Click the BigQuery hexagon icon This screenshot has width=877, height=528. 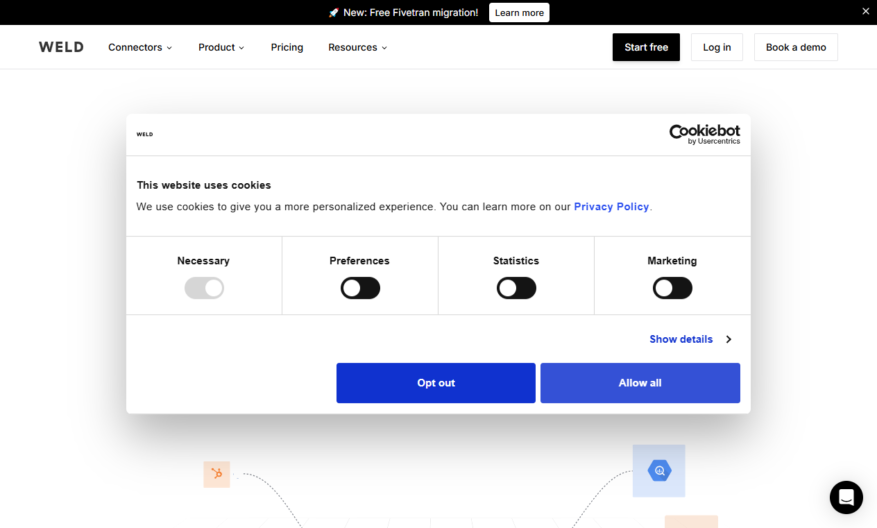pyautogui.click(x=659, y=470)
